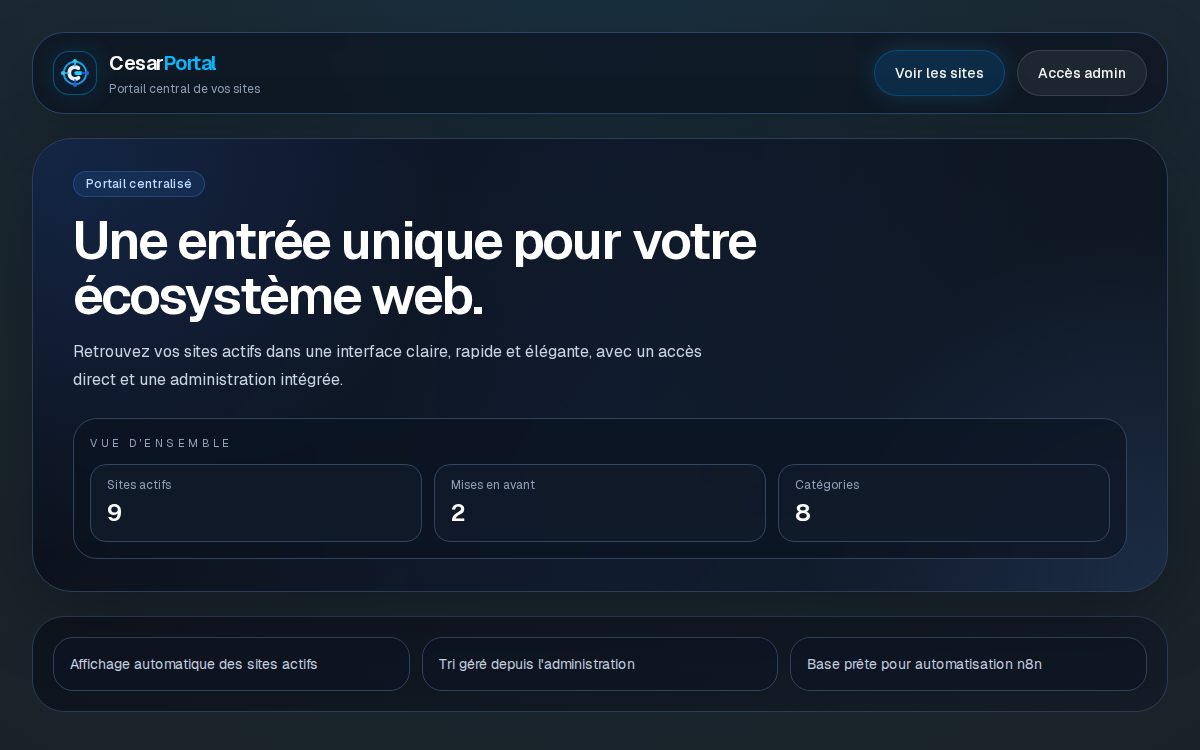
Task: Click the value 9 under Sites actifs
Action: [x=114, y=513]
